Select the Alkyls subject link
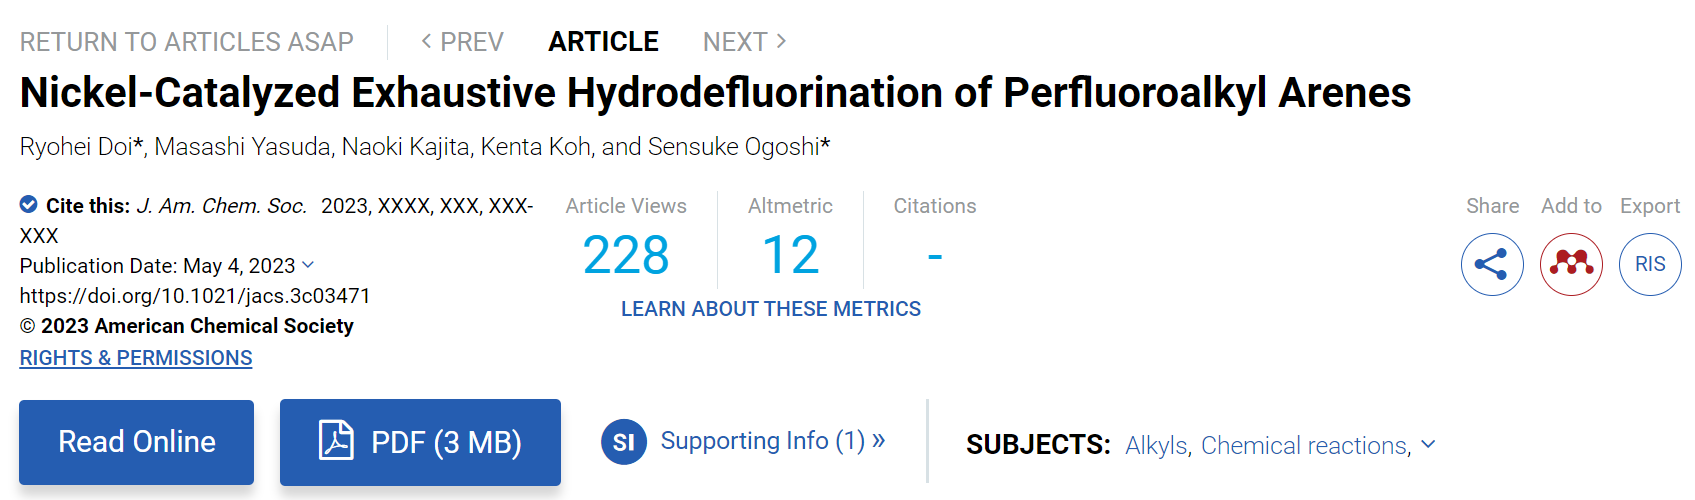Viewport: 1695px width, 500px height. point(1157,446)
